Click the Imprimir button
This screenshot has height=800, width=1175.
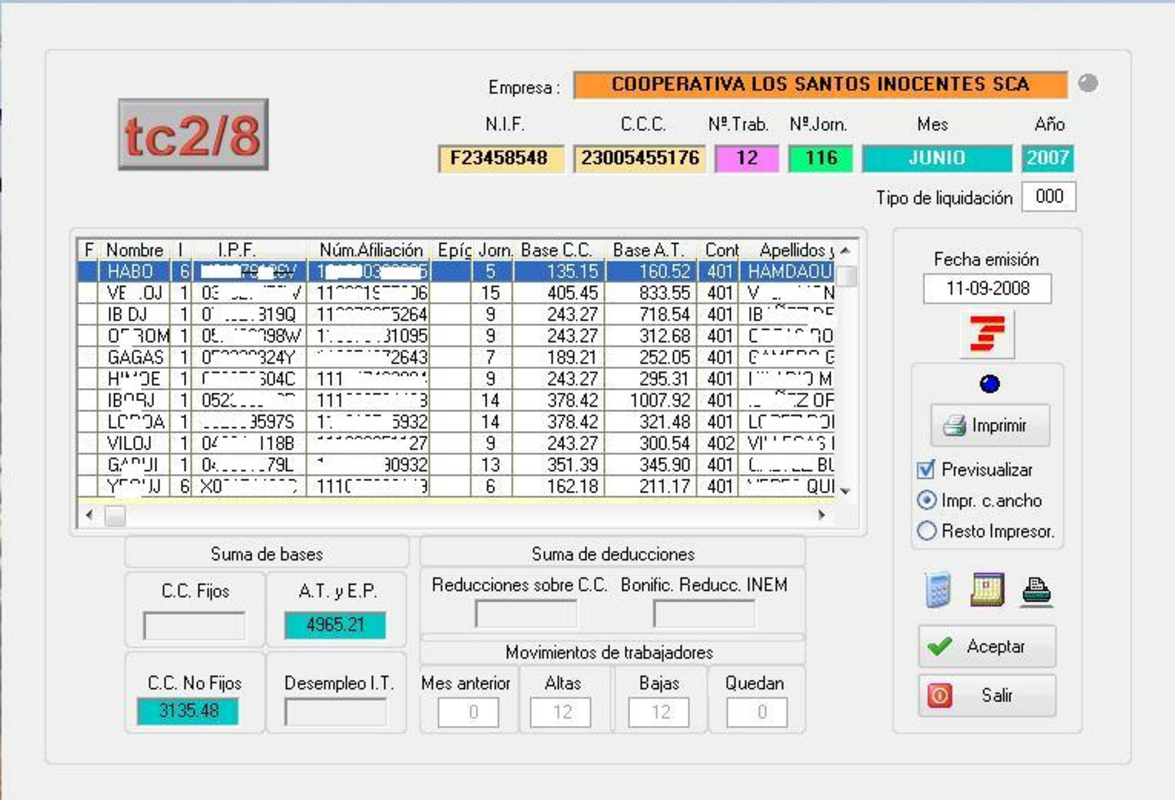[990, 425]
